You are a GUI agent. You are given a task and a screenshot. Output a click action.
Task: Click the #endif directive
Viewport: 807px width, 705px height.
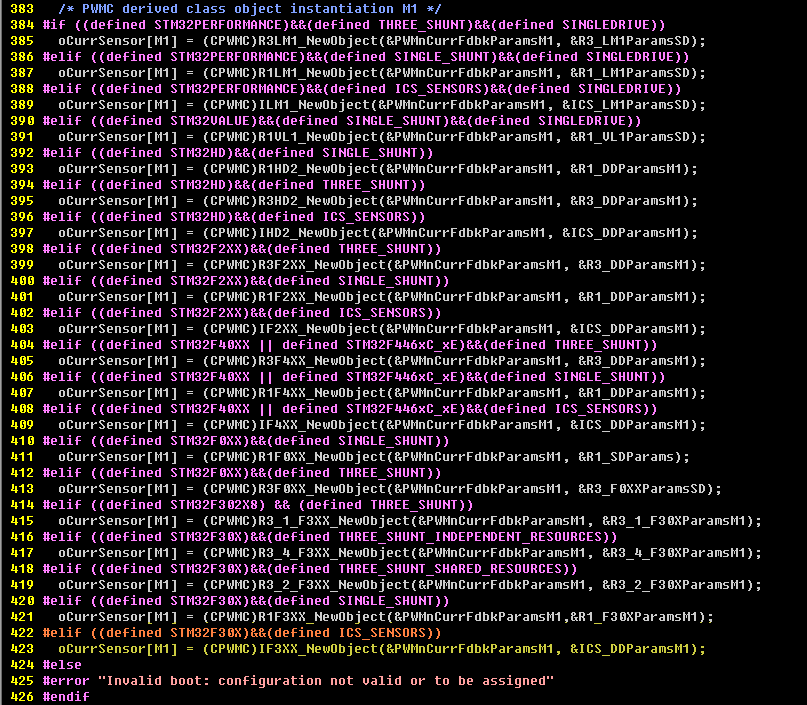(x=66, y=697)
